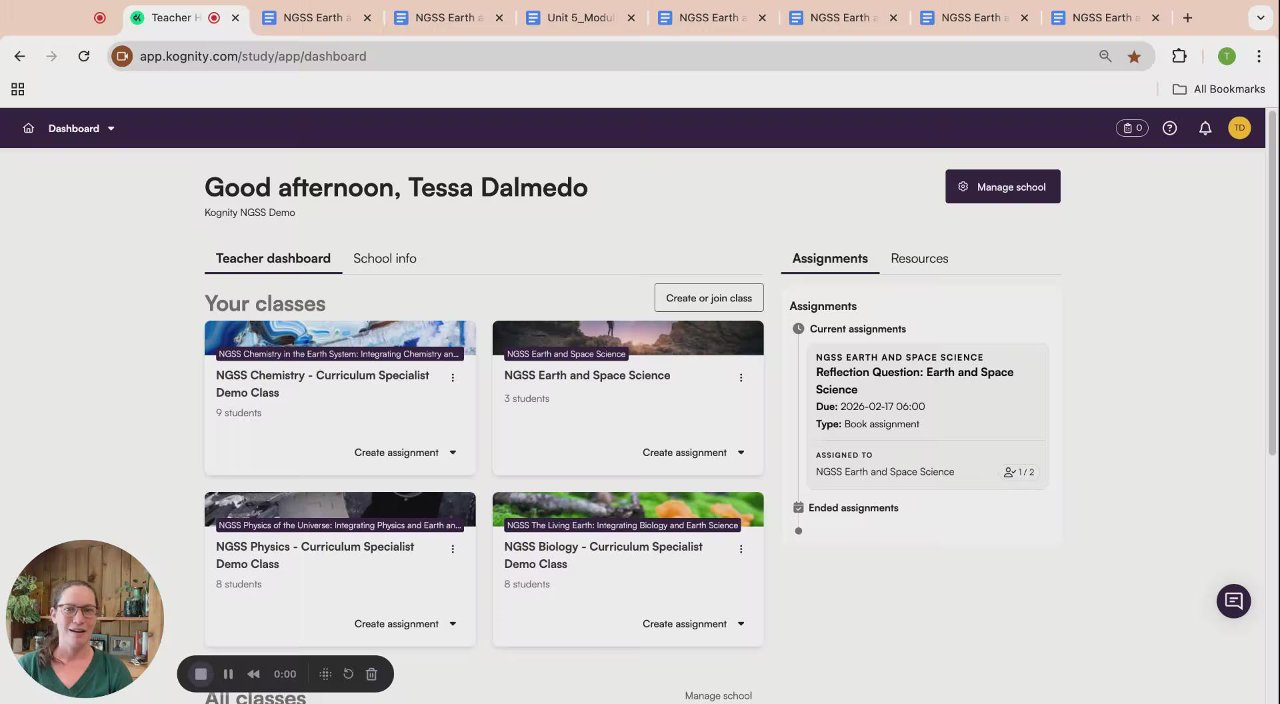
Task: Click the Manage school link near All classes
Action: tap(718, 696)
